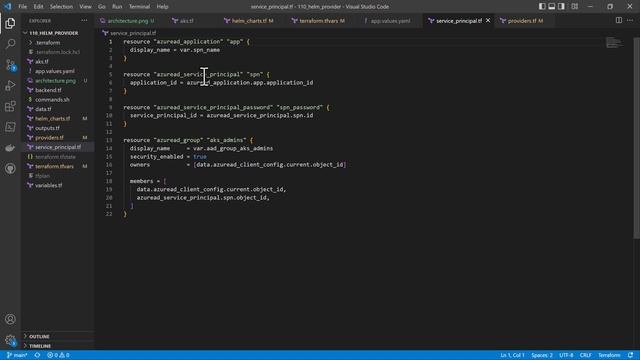Open the Terminal menu
This screenshot has height=360, width=640.
(139, 7)
